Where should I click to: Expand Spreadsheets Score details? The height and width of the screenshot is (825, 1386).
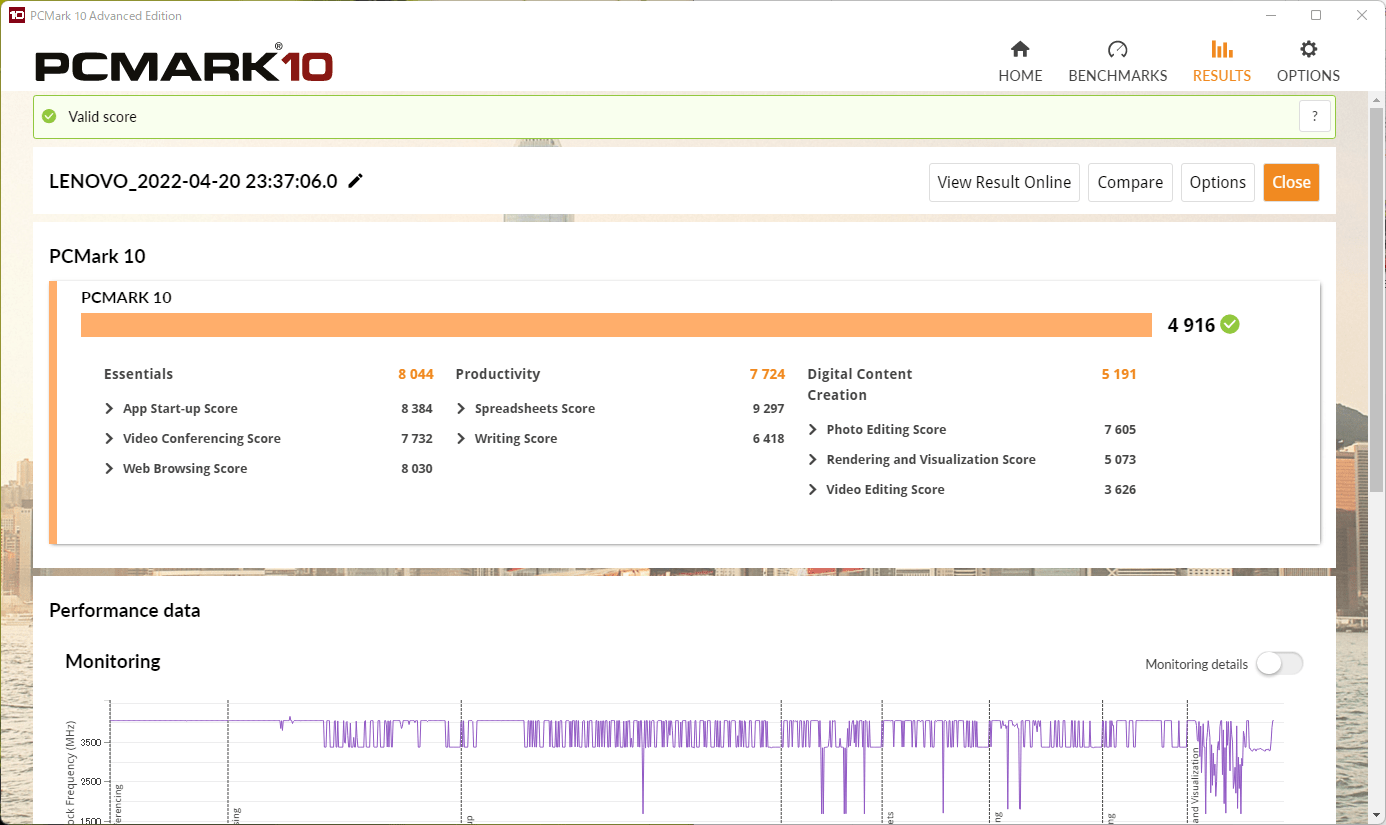click(461, 408)
